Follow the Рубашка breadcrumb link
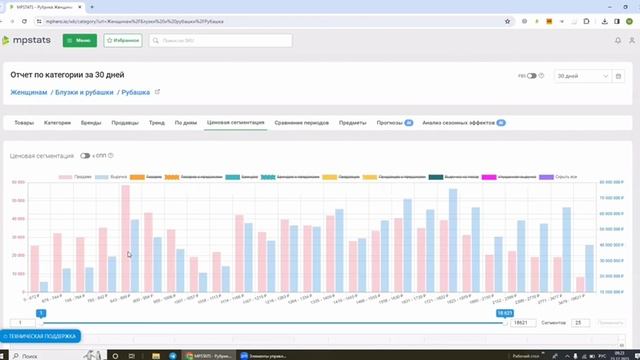Screen dimensions: 640x360 pyautogui.click(x=136, y=92)
